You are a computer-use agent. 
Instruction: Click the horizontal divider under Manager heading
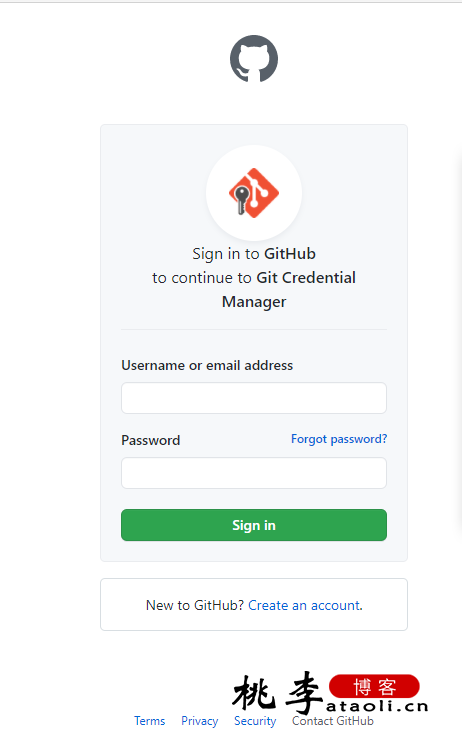tap(254, 329)
